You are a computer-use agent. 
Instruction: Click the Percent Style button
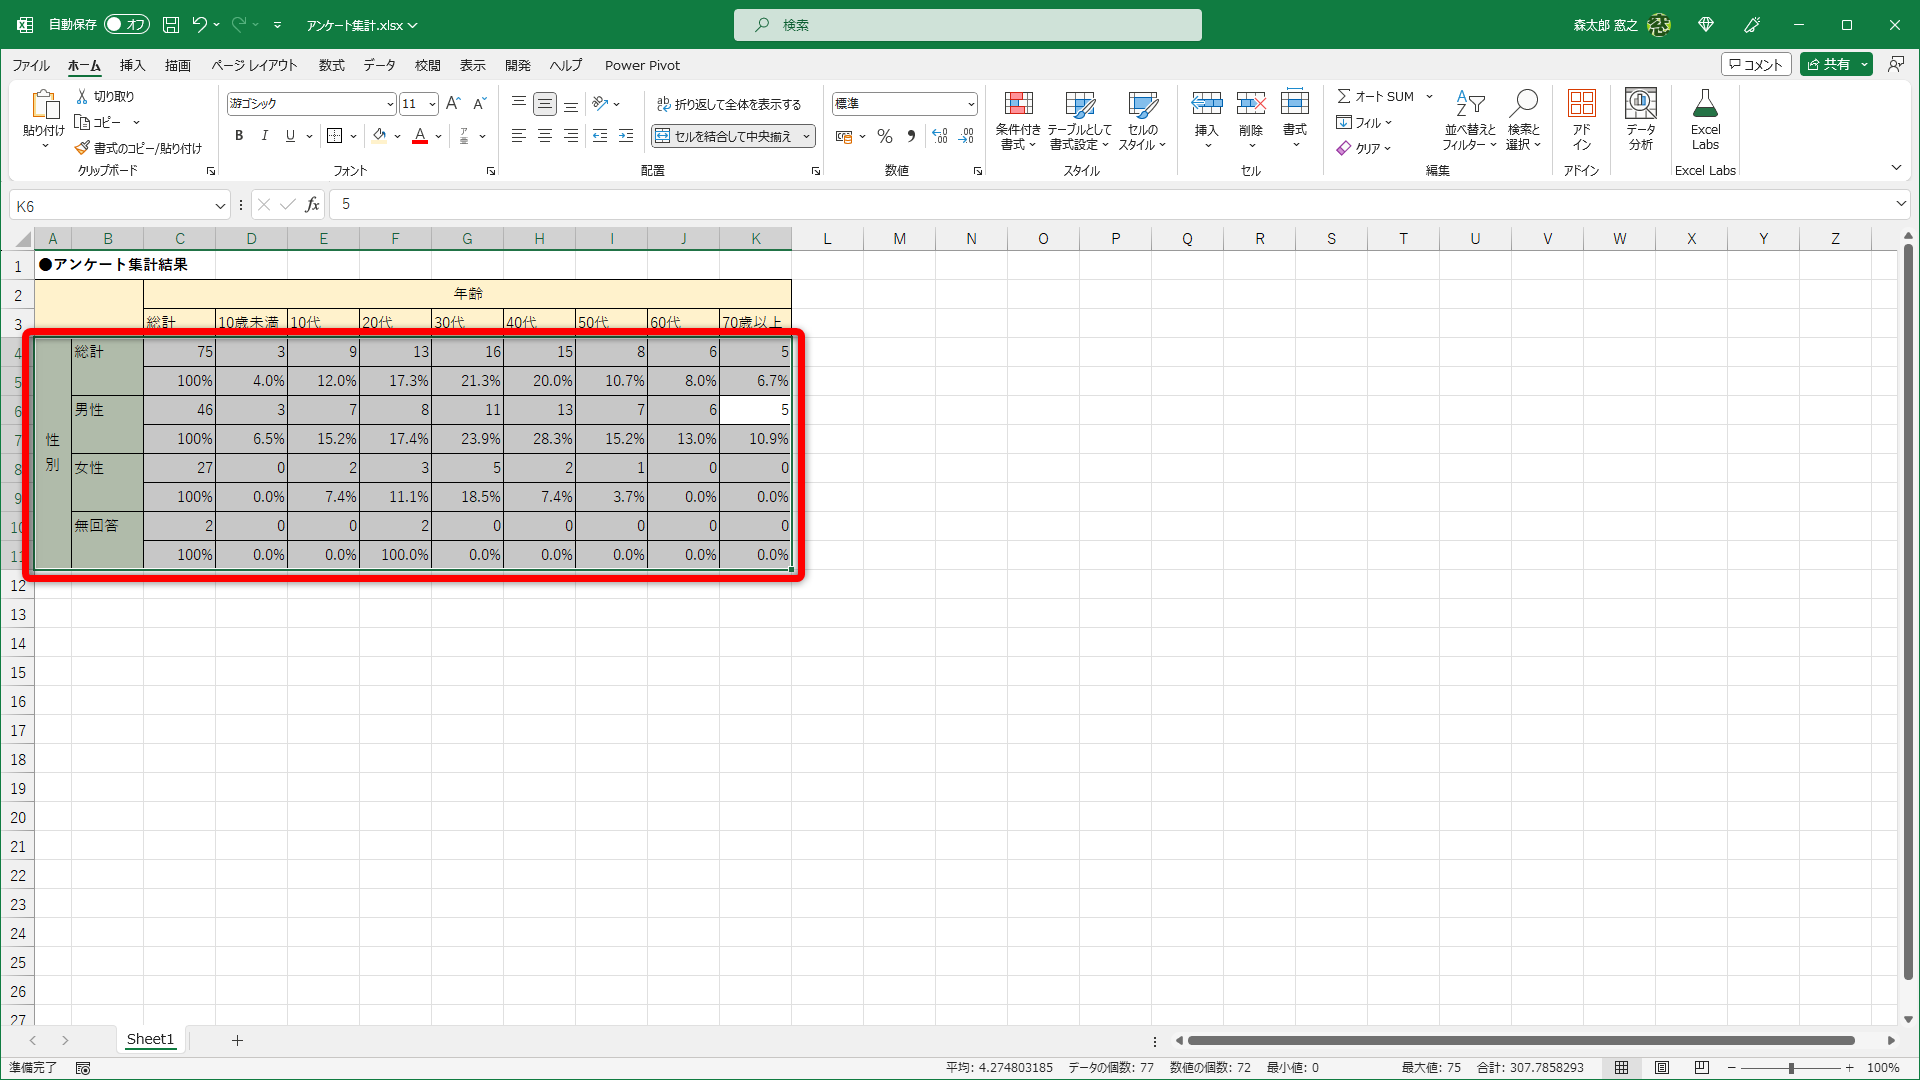(x=885, y=136)
